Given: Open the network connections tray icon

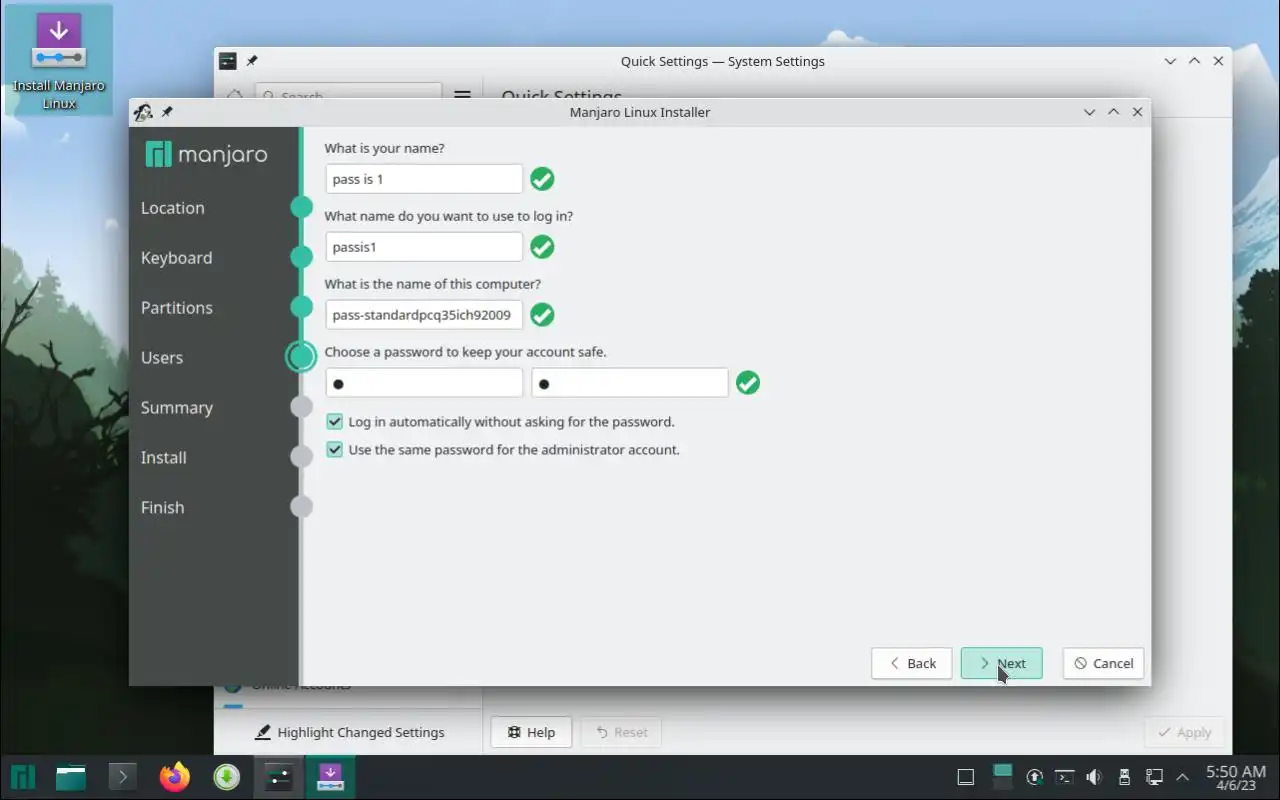Looking at the screenshot, I should click(1154, 777).
